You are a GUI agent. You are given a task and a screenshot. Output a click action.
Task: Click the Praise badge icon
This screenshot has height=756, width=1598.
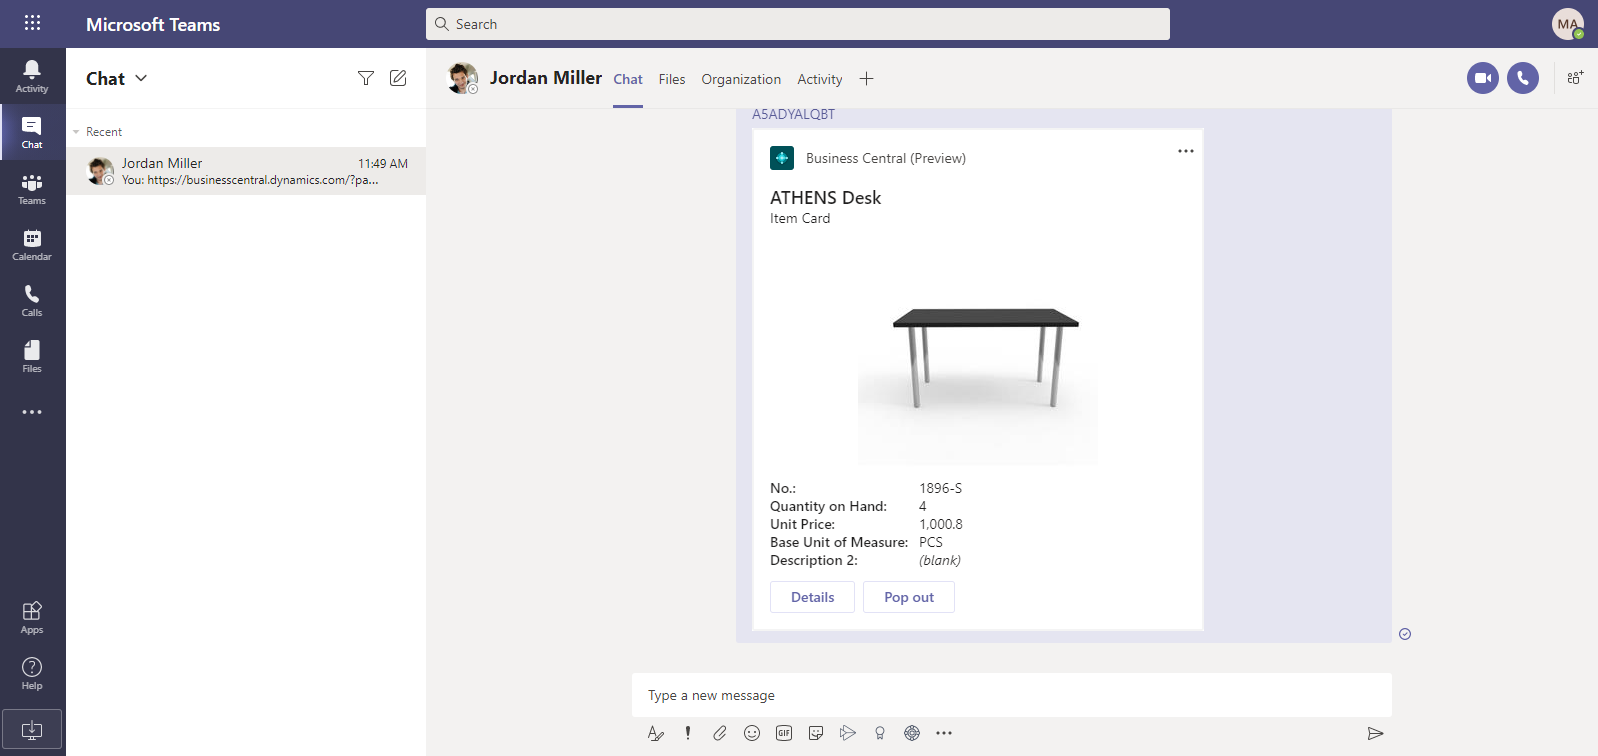(880, 733)
